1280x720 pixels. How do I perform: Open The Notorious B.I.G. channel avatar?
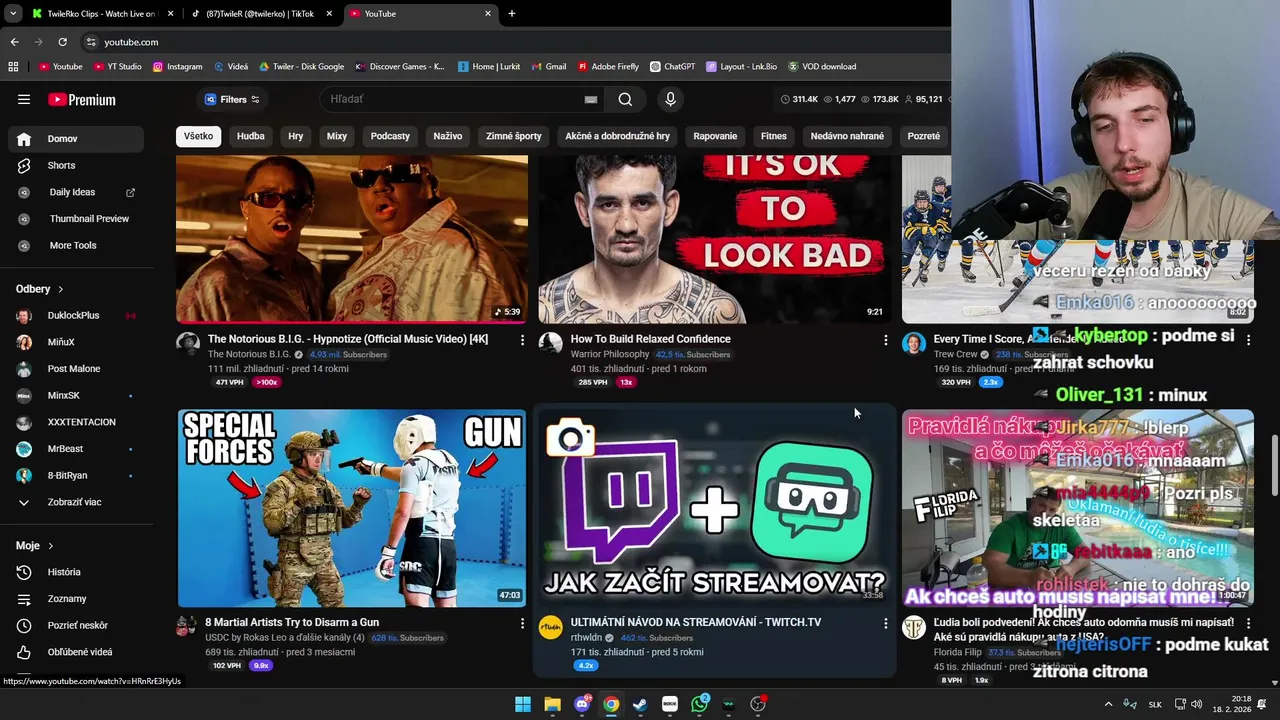click(x=188, y=344)
